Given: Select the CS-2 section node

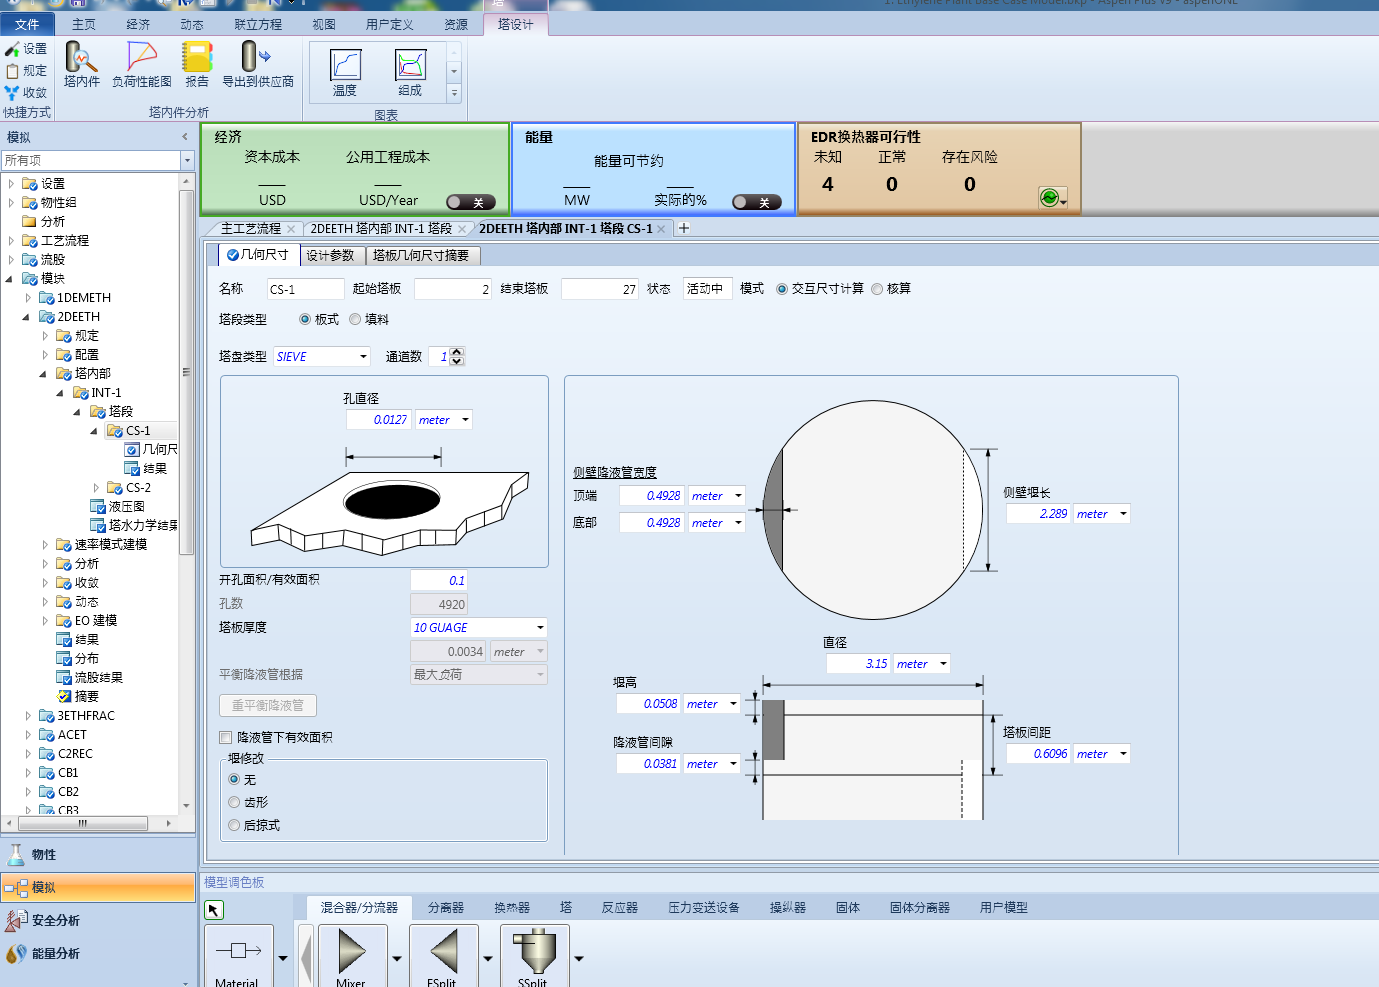Looking at the screenshot, I should 138,488.
